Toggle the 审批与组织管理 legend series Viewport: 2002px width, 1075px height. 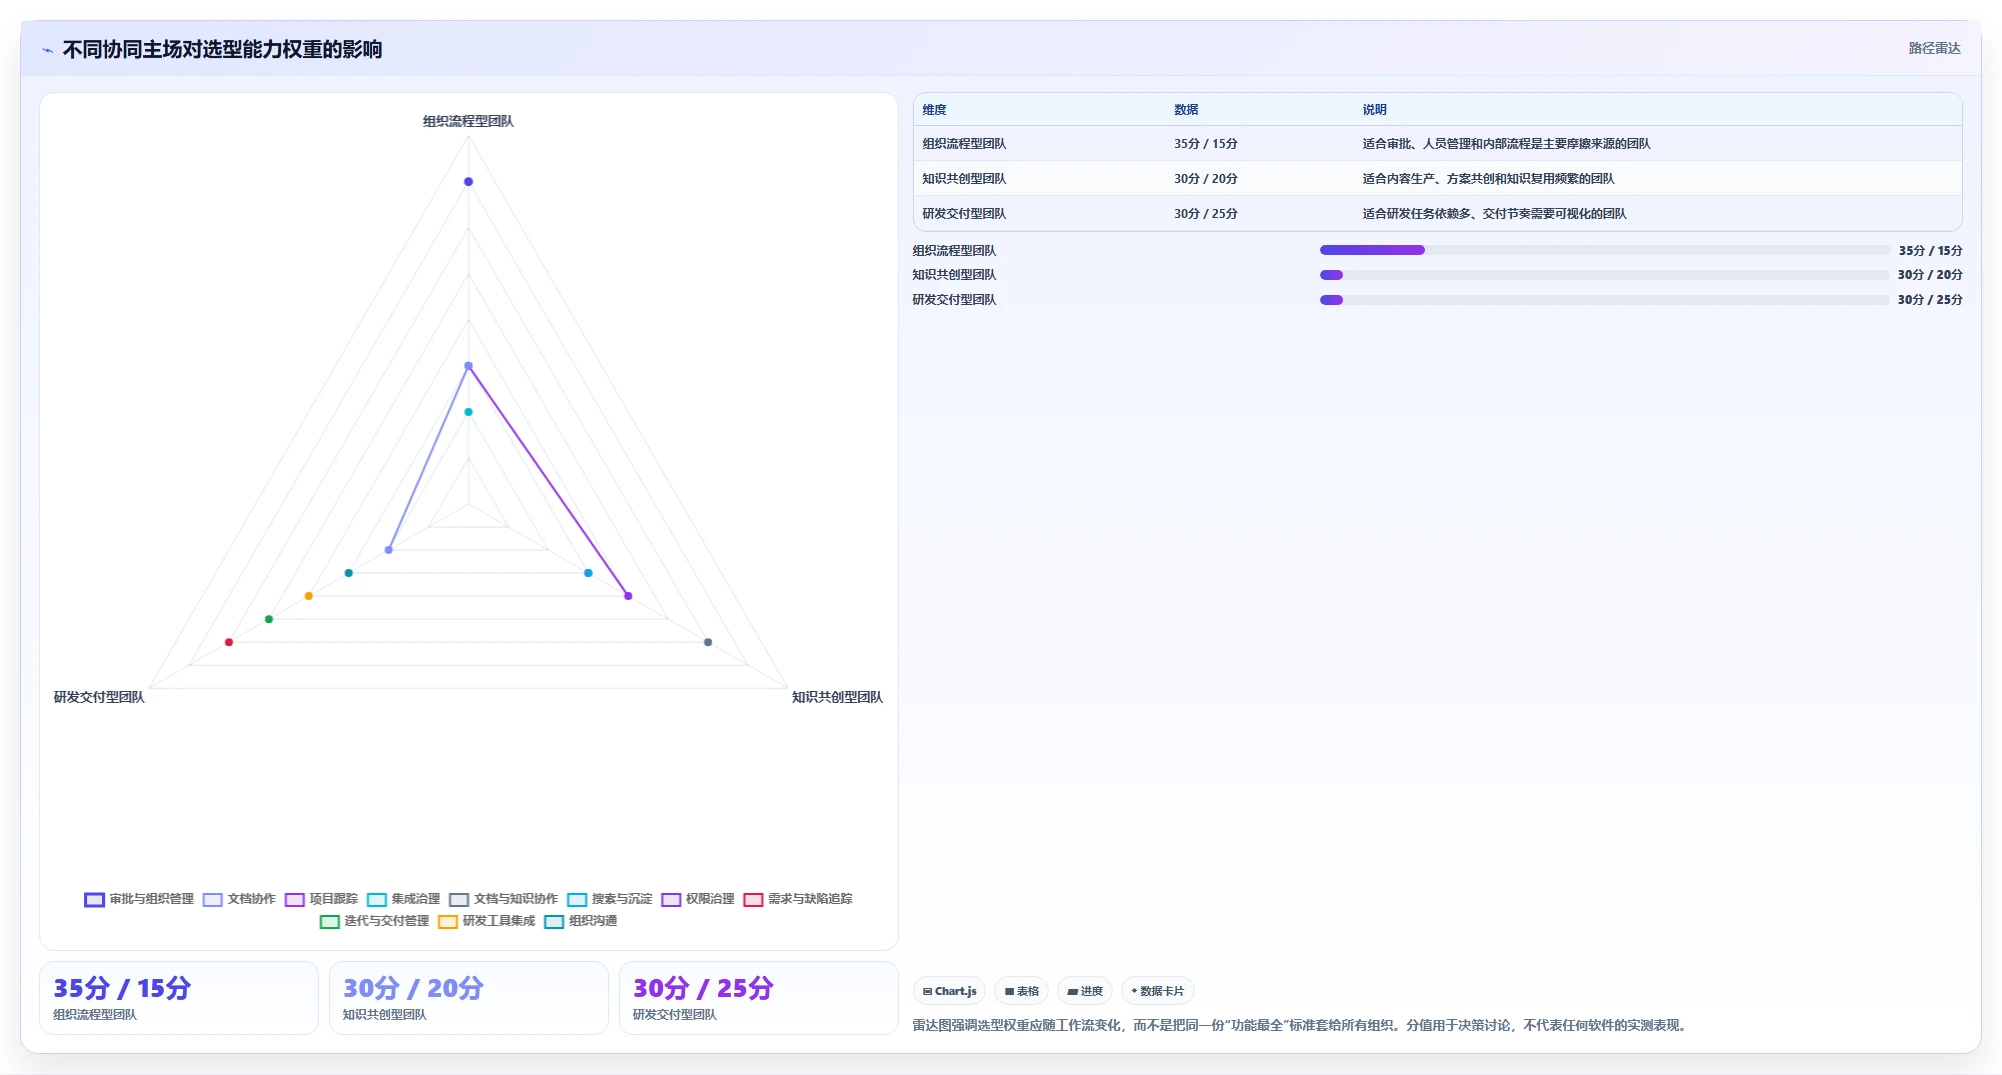coord(139,899)
